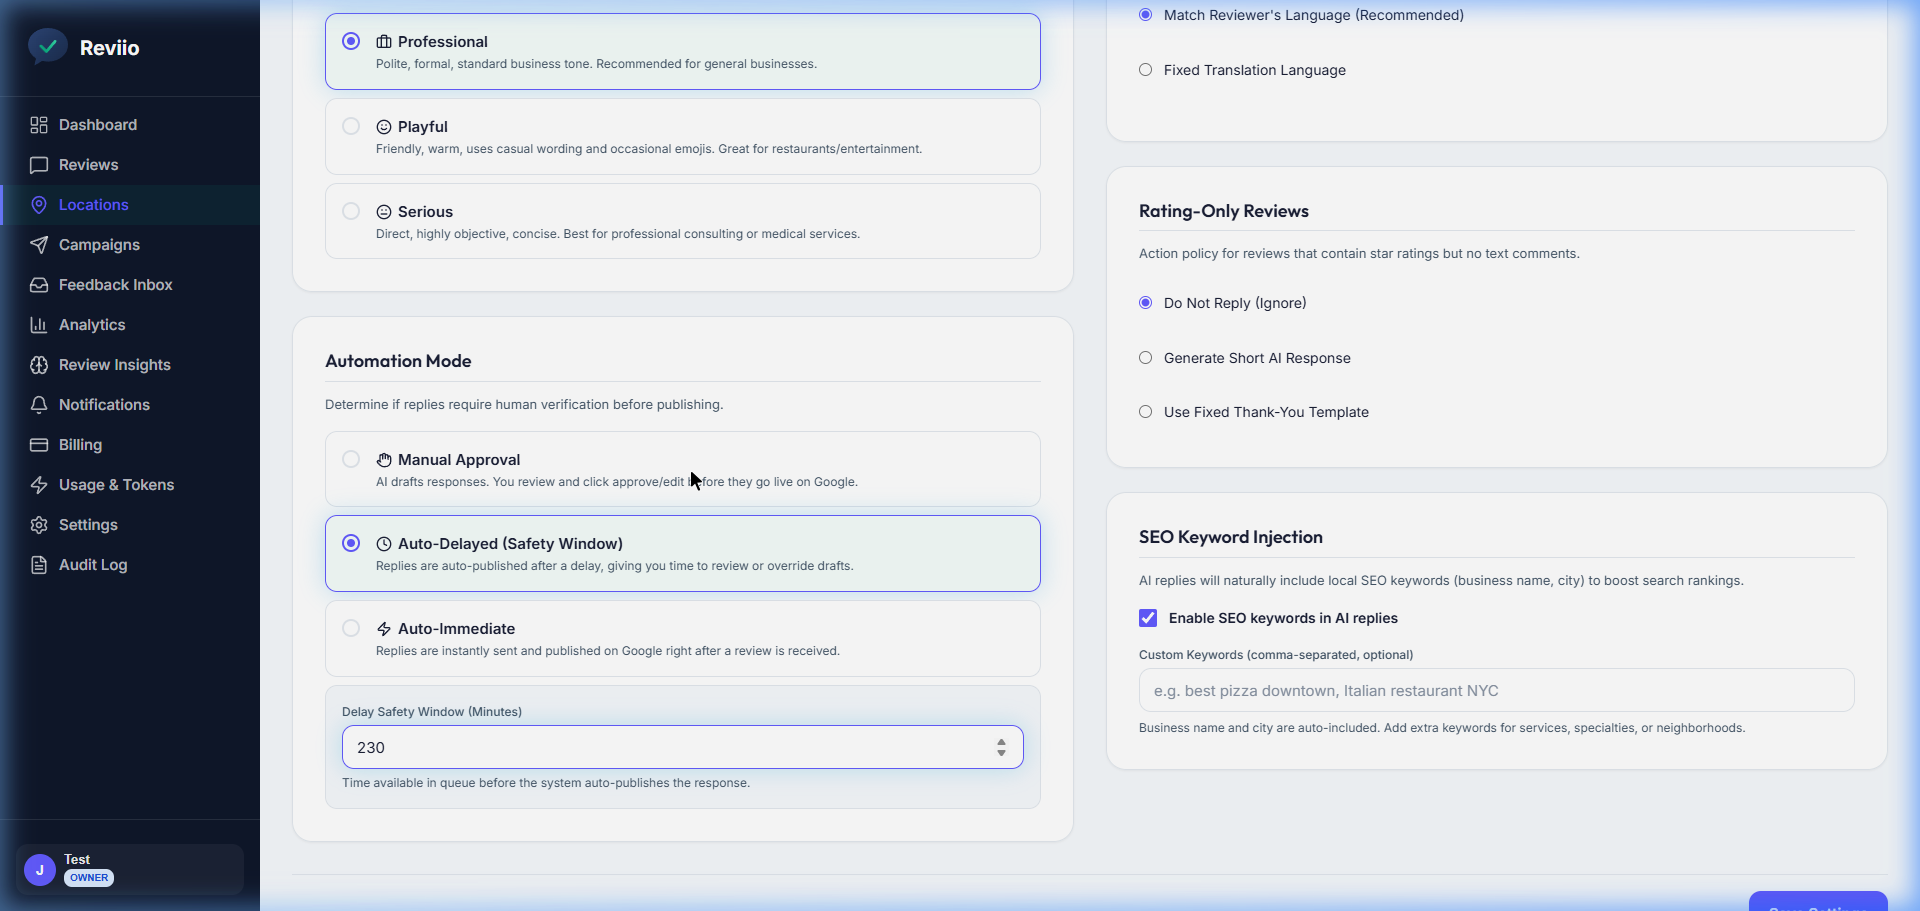Click the Professional tone description text

[x=596, y=64]
